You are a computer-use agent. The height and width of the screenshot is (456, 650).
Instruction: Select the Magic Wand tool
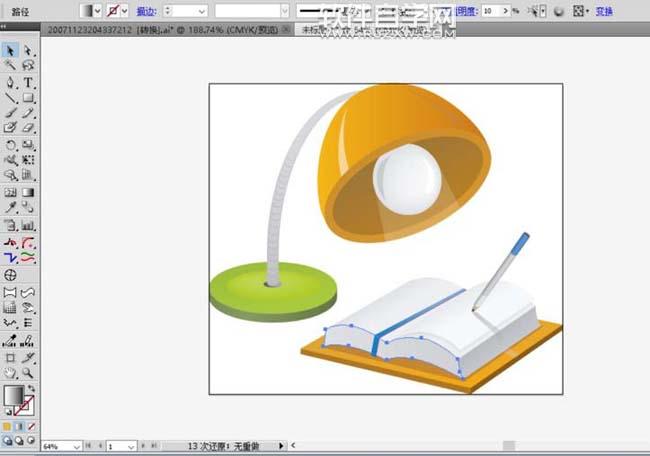pyautogui.click(x=10, y=65)
